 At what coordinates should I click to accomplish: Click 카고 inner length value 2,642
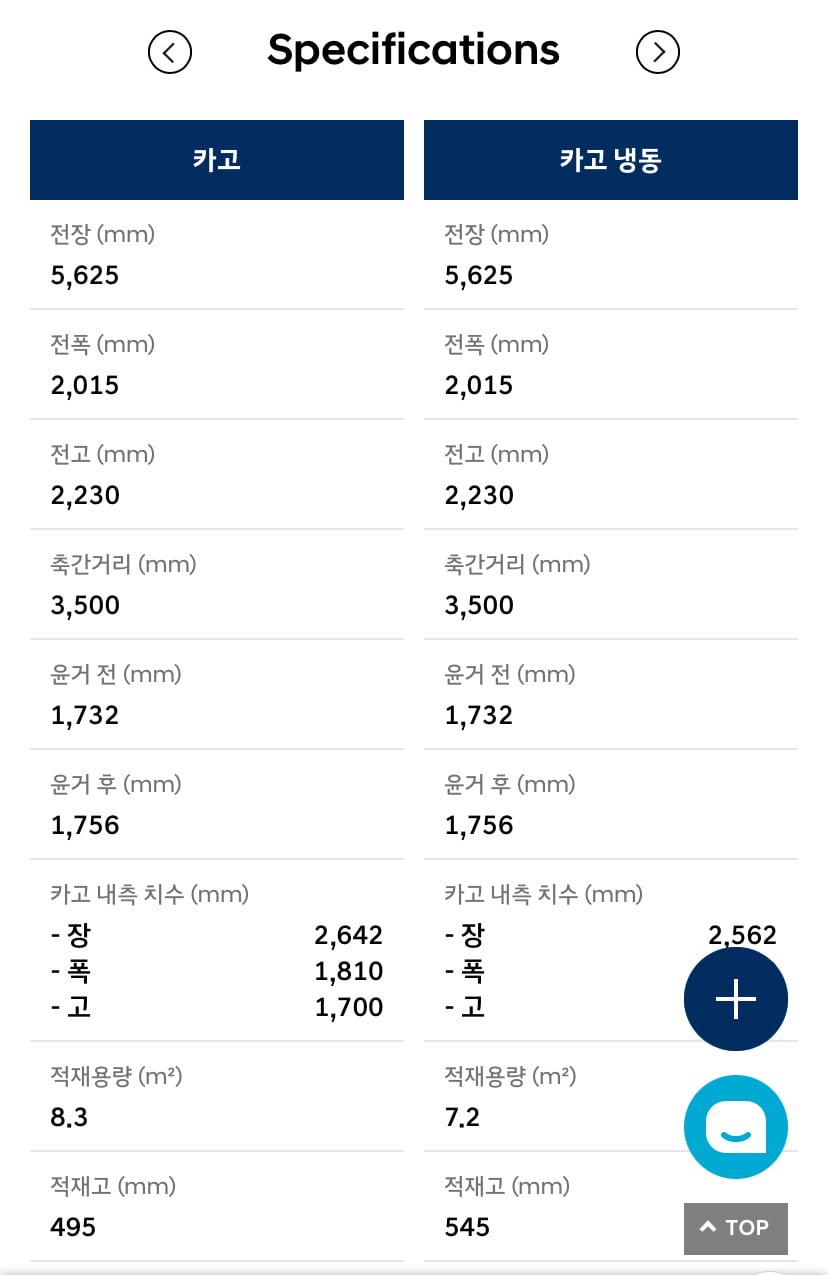(349, 936)
